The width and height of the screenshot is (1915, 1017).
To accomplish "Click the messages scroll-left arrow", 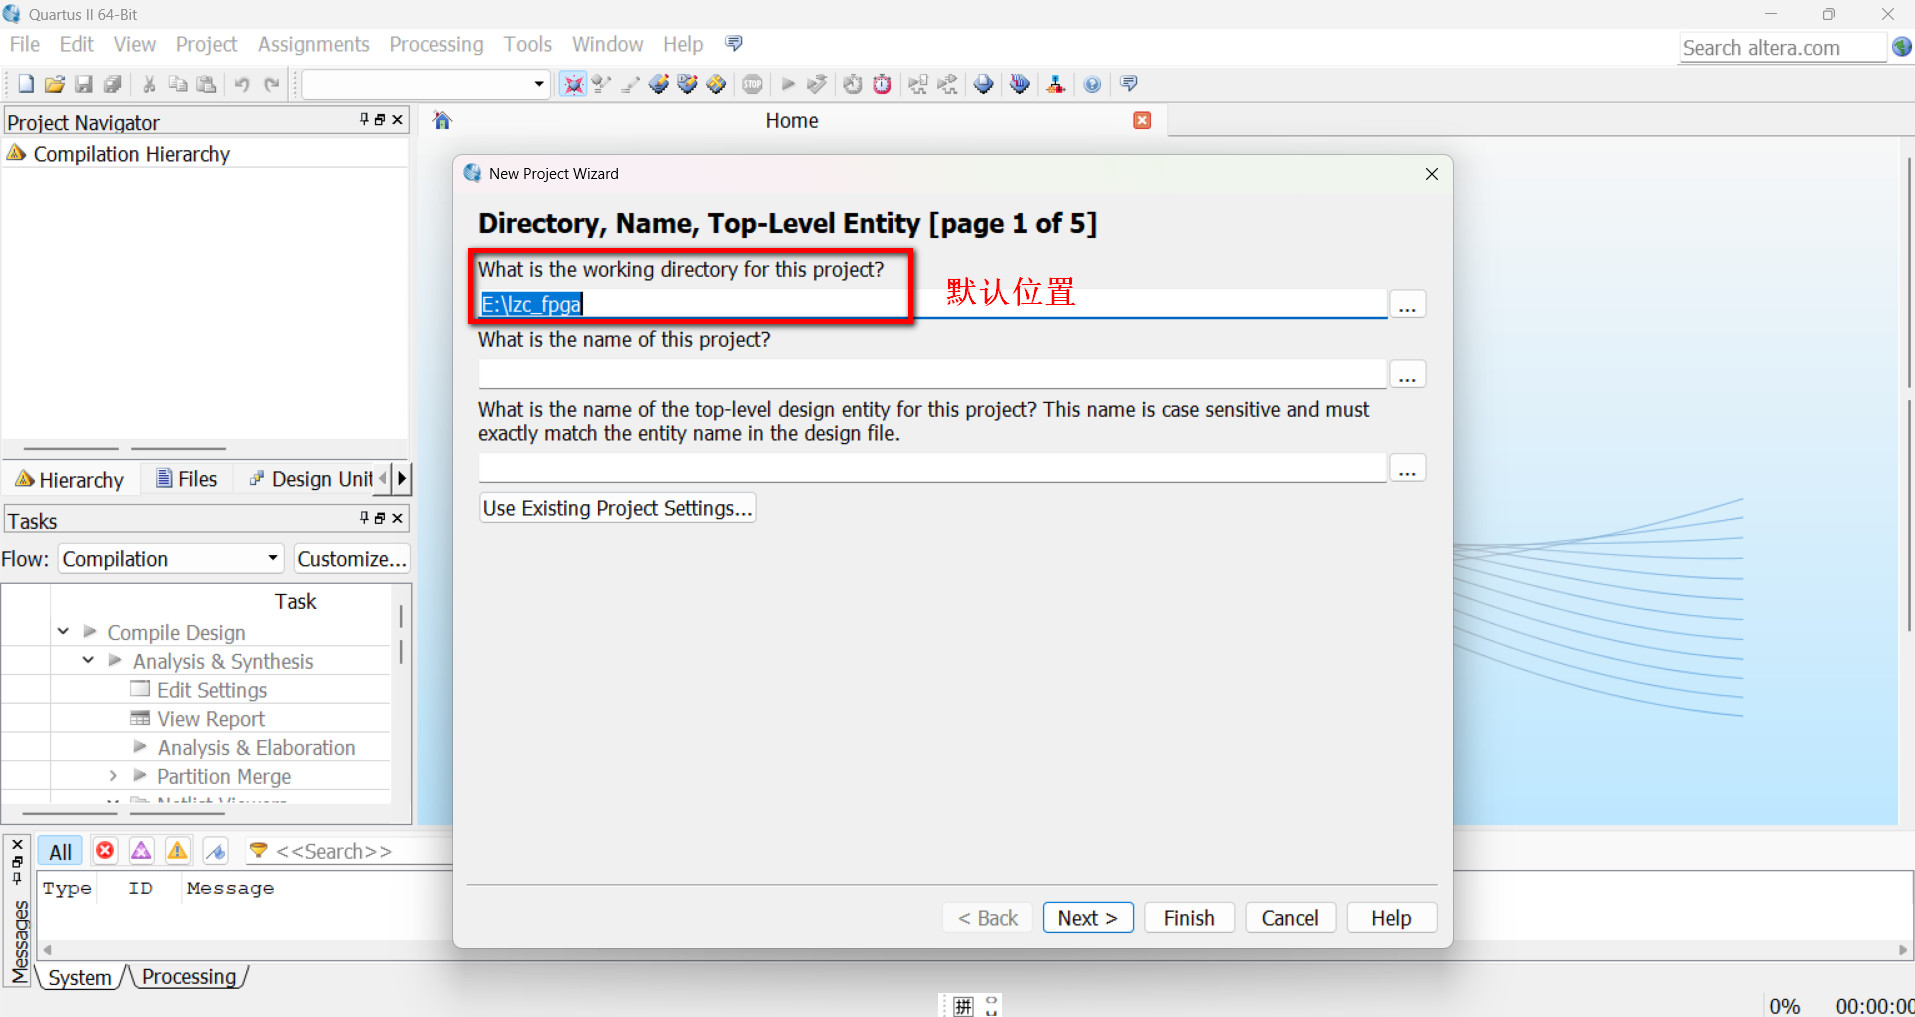I will point(47,950).
